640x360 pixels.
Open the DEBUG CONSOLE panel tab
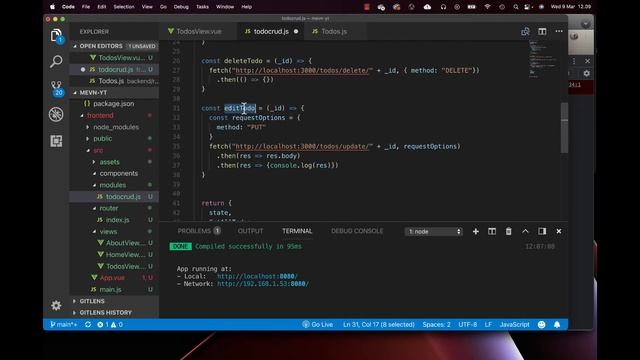(x=357, y=231)
